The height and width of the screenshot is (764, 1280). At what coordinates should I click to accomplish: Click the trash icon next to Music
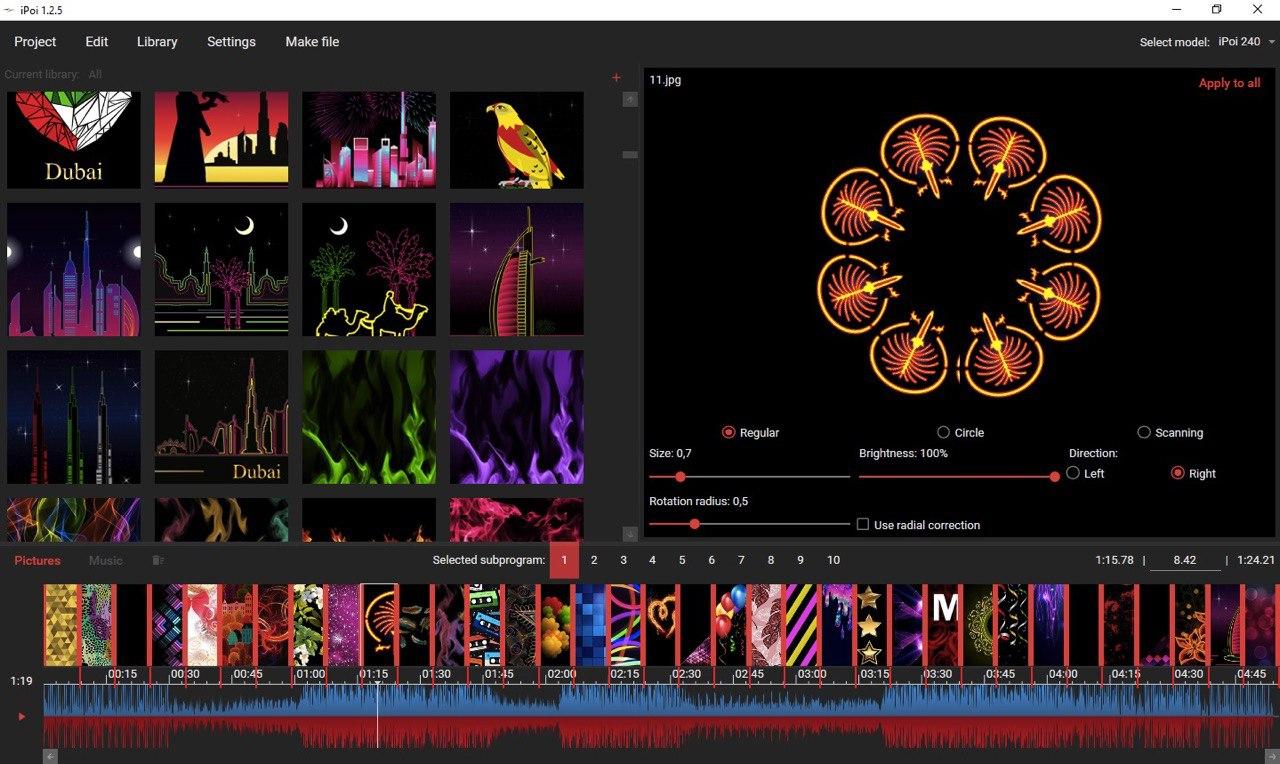click(x=157, y=561)
